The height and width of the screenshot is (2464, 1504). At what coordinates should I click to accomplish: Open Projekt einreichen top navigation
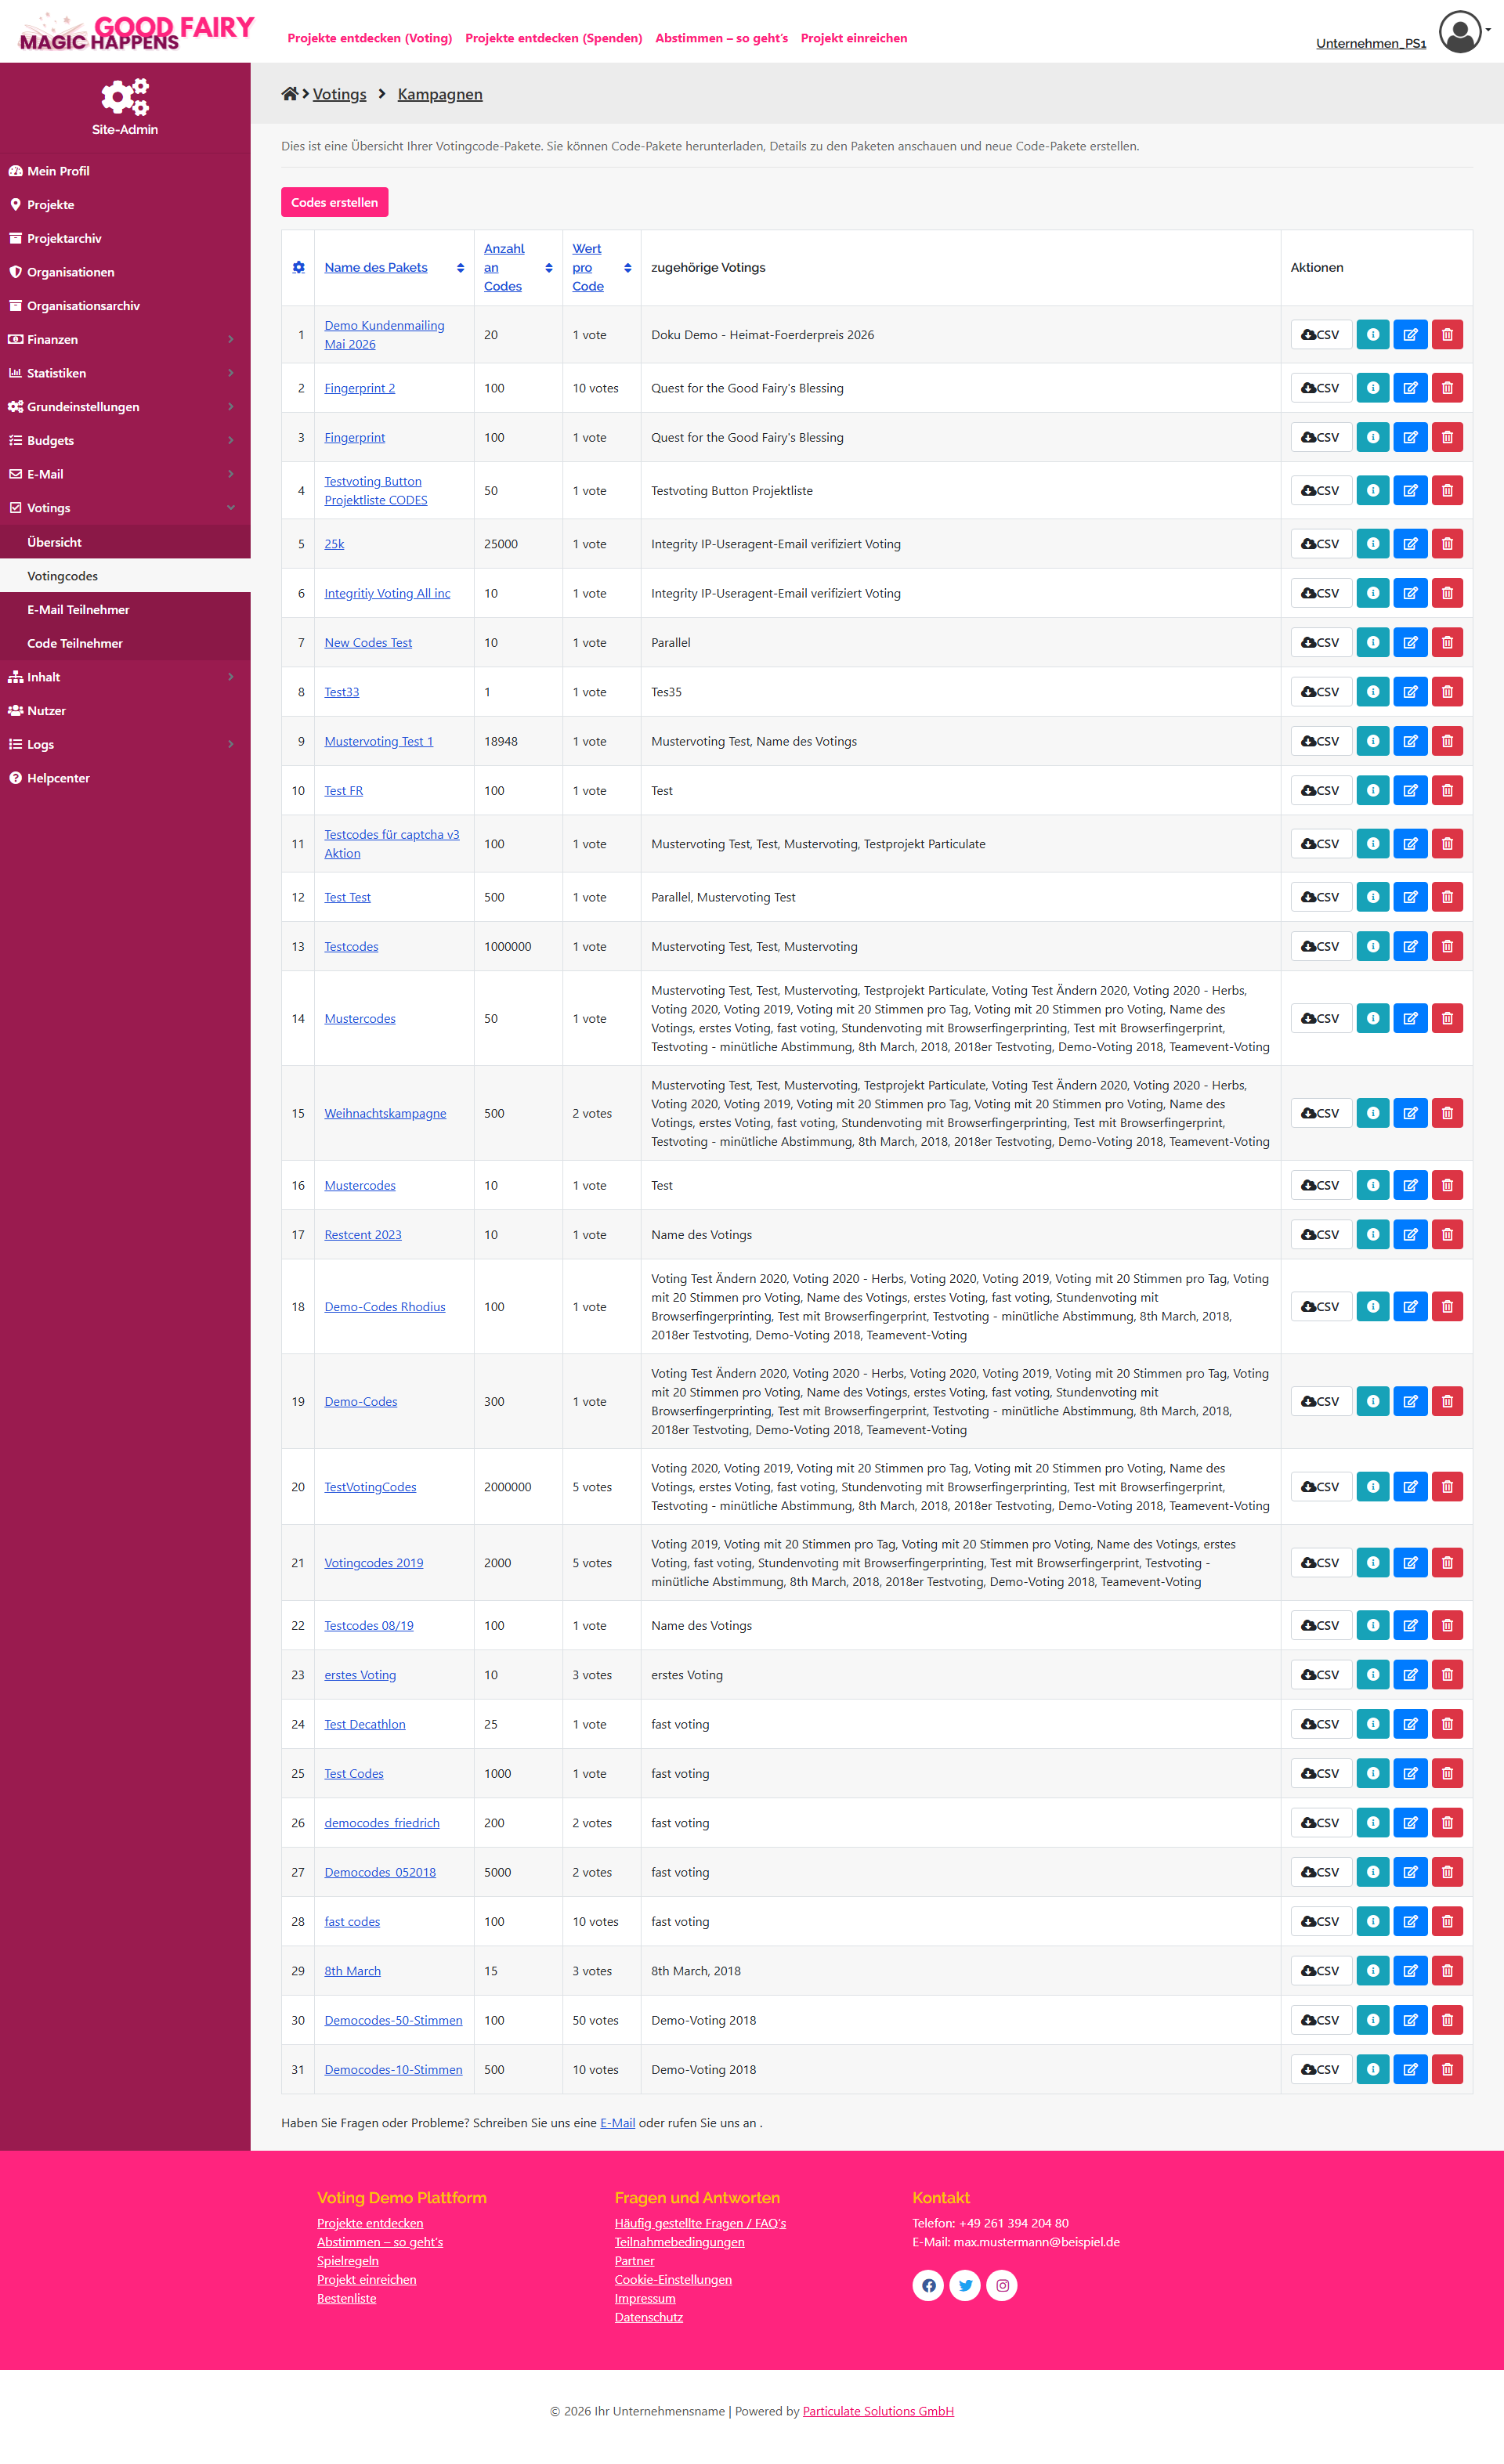[x=853, y=38]
